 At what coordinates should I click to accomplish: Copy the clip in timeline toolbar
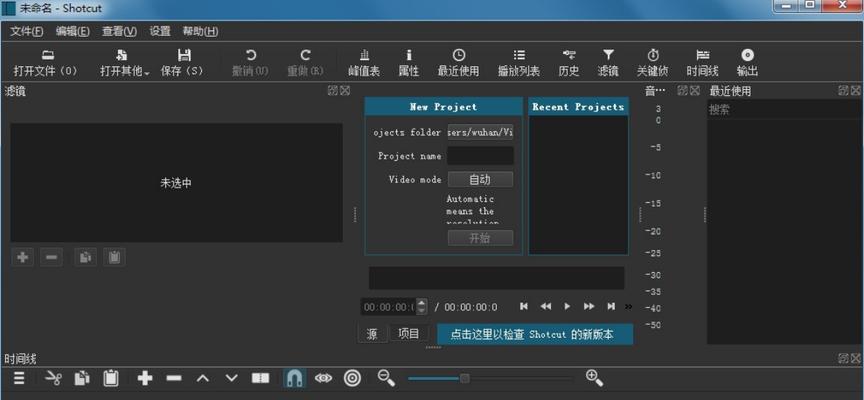[82, 379]
